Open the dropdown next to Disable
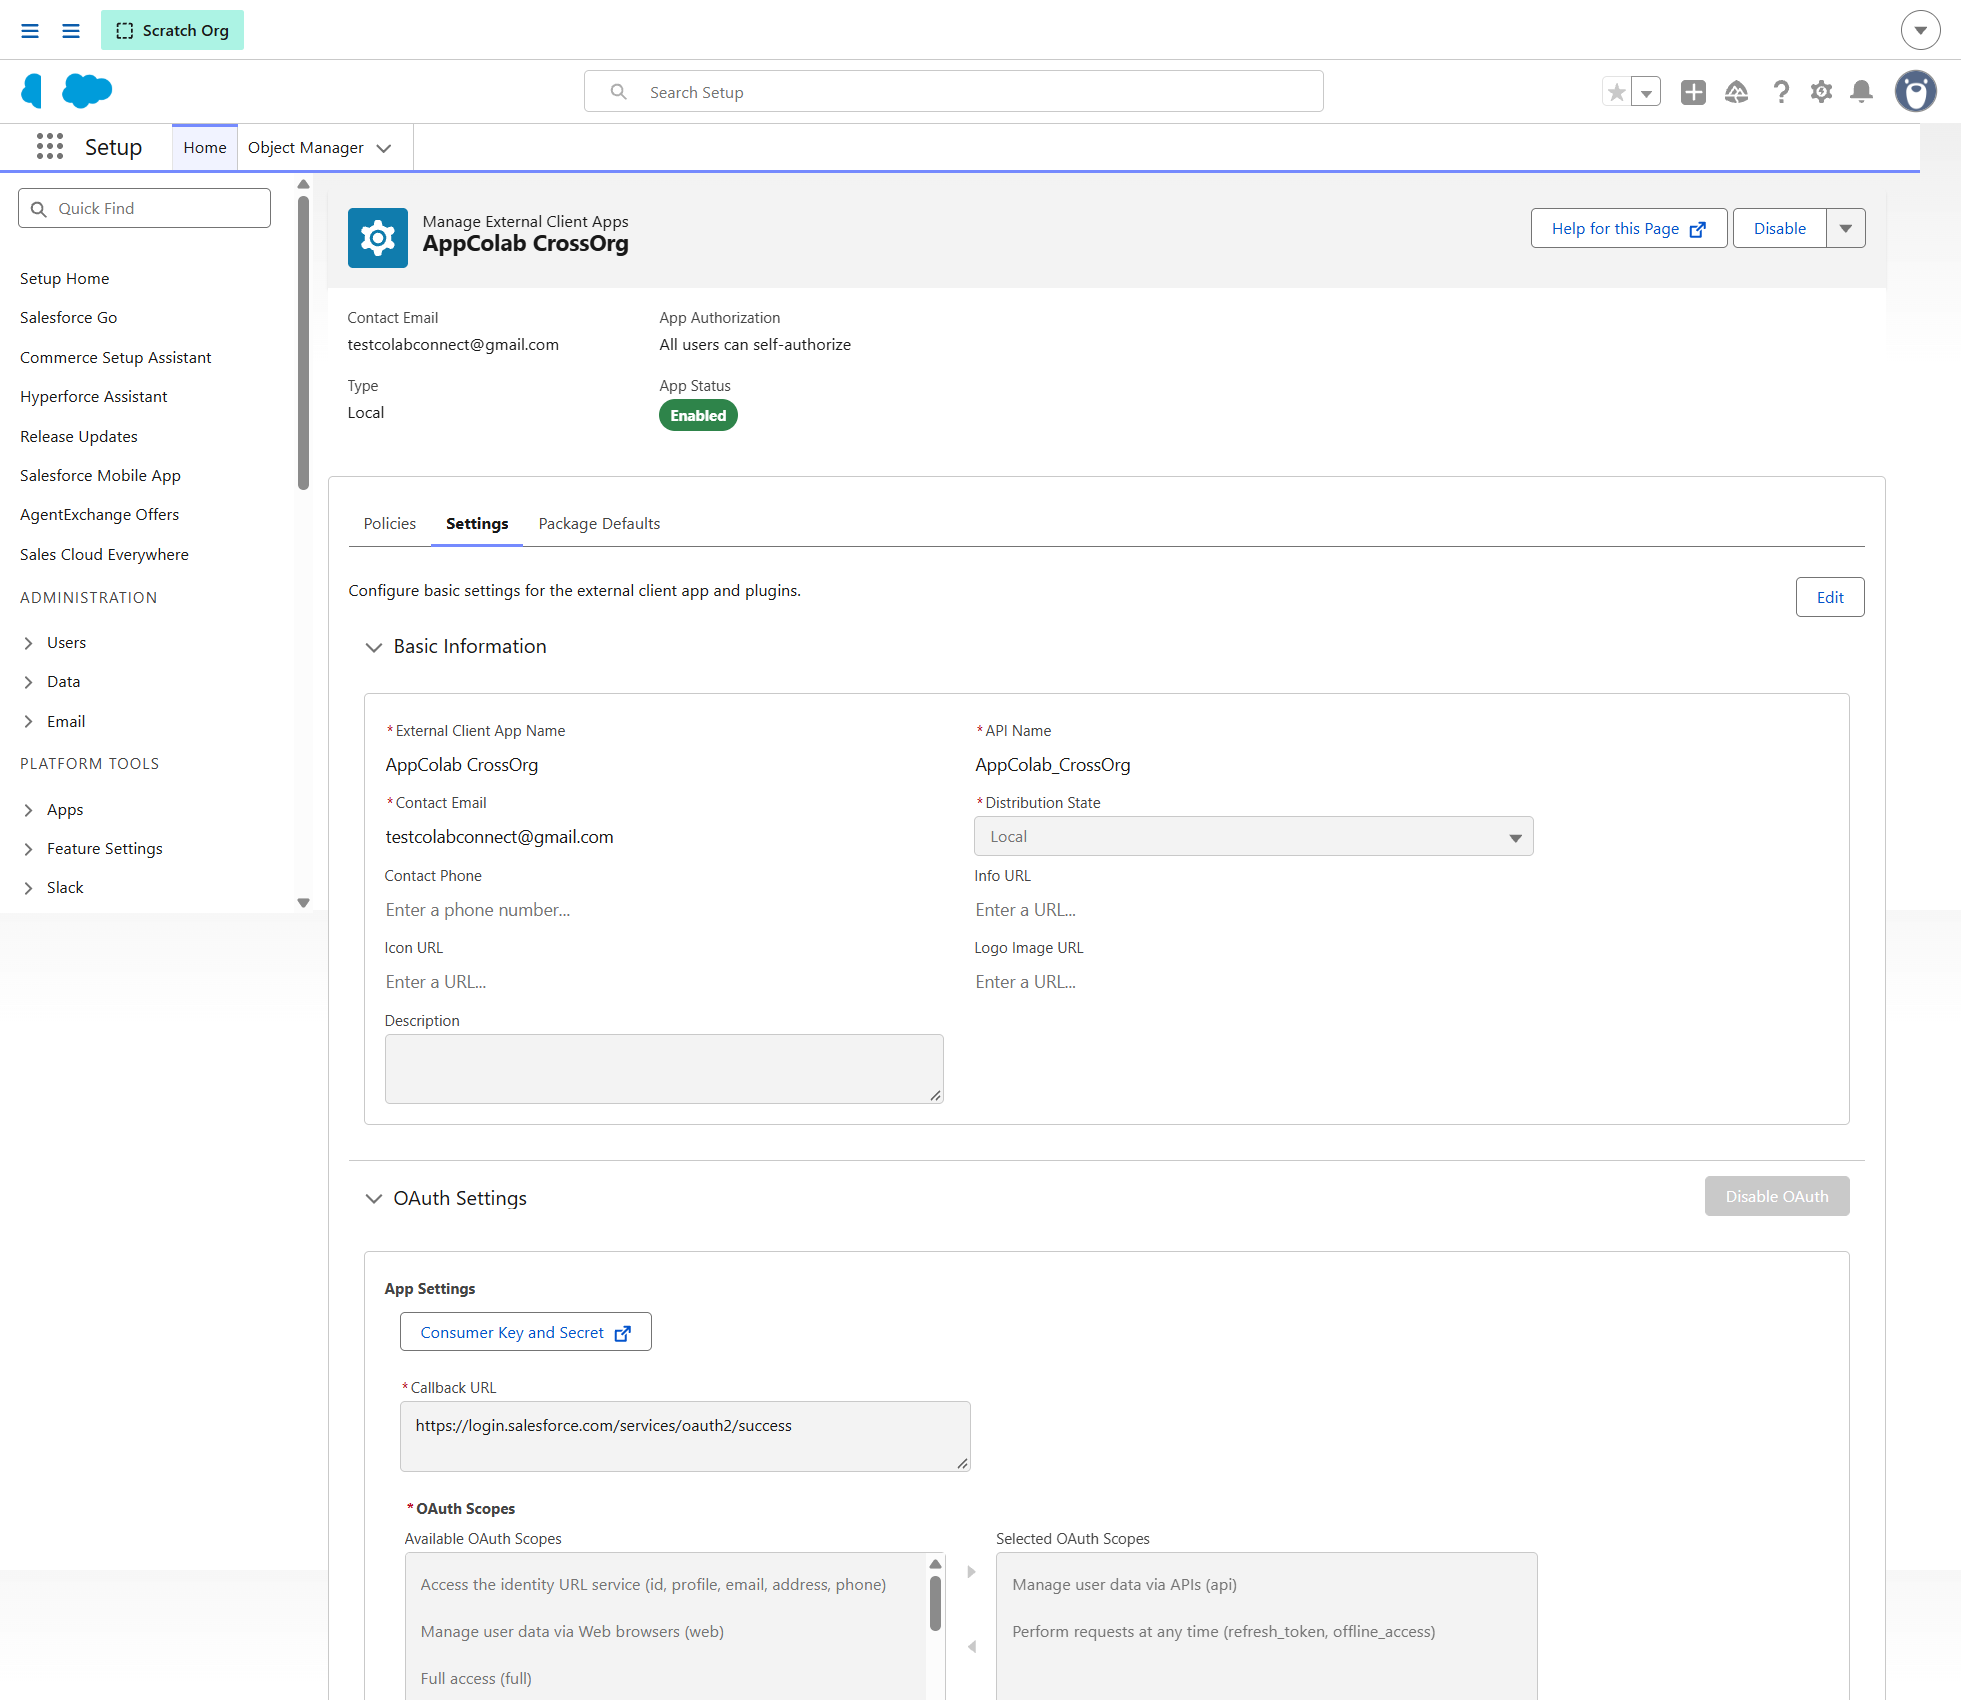The height and width of the screenshot is (1700, 1961). [1846, 228]
